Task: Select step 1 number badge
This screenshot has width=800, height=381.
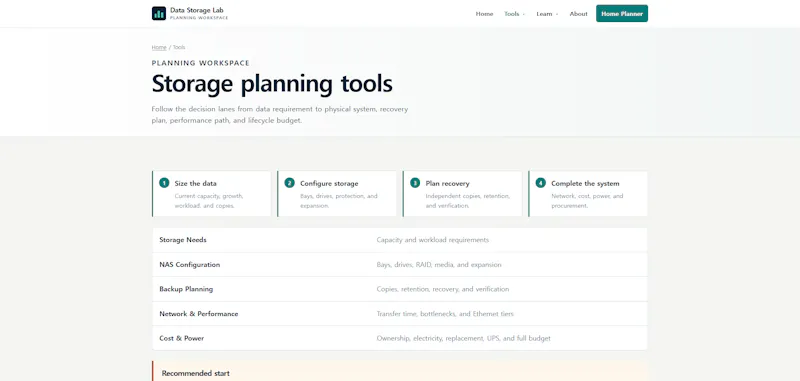Action: coord(164,183)
